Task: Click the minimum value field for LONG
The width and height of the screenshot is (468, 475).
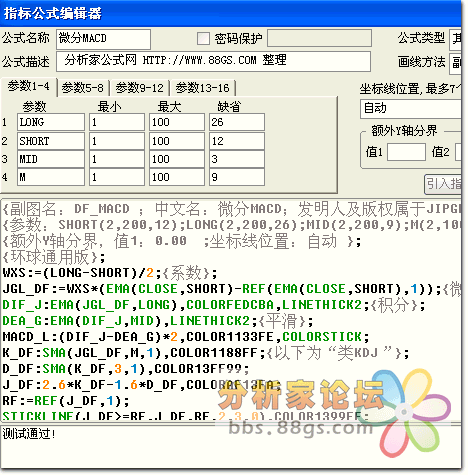Action: coord(117,122)
